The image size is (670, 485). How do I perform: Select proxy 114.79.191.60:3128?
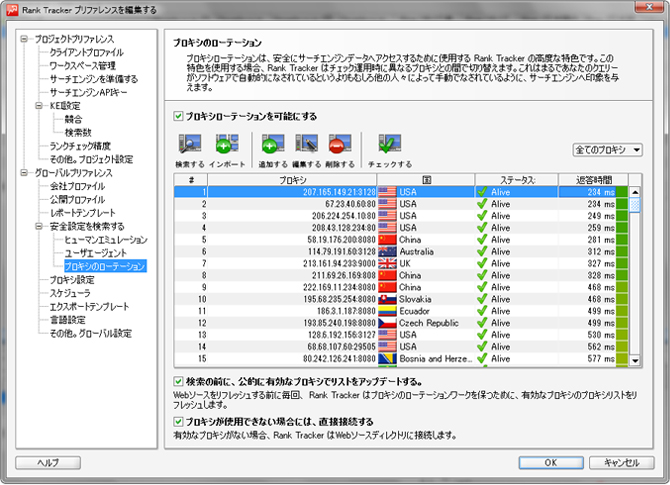pyautogui.click(x=342, y=252)
